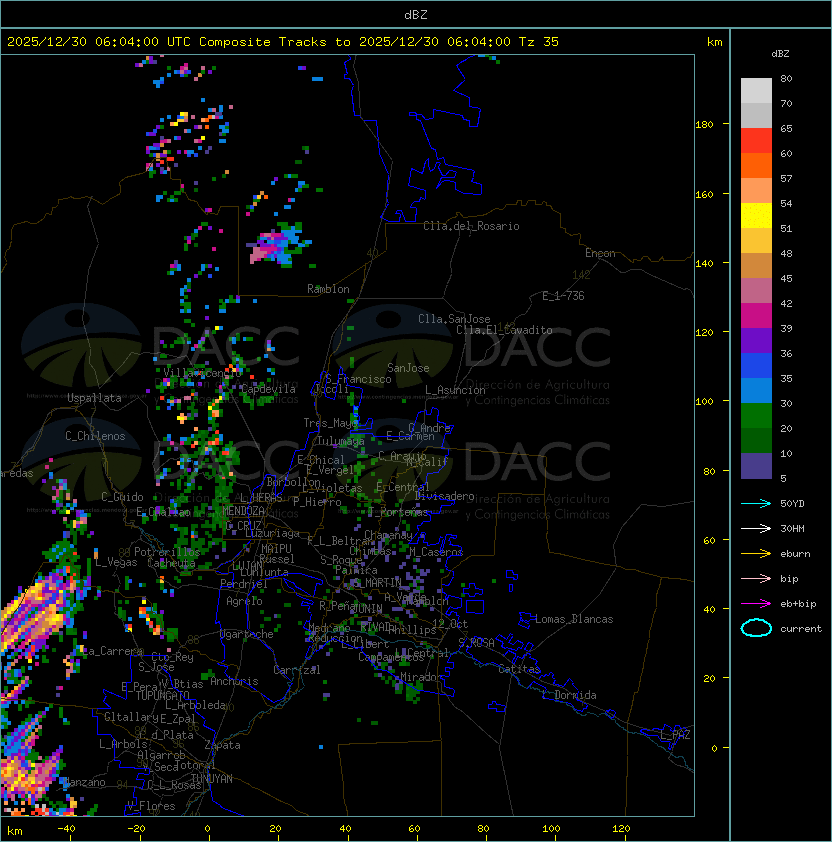The image size is (832, 842).
Task: Click the 'L_Dormida' map label
Action: (569, 695)
